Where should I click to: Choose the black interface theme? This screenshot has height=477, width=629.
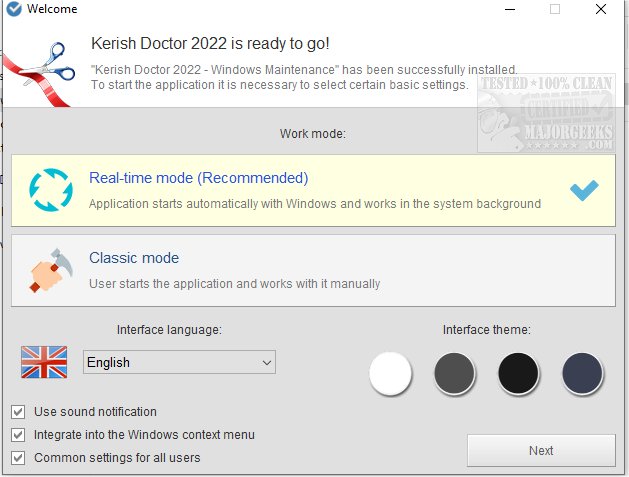[x=518, y=373]
